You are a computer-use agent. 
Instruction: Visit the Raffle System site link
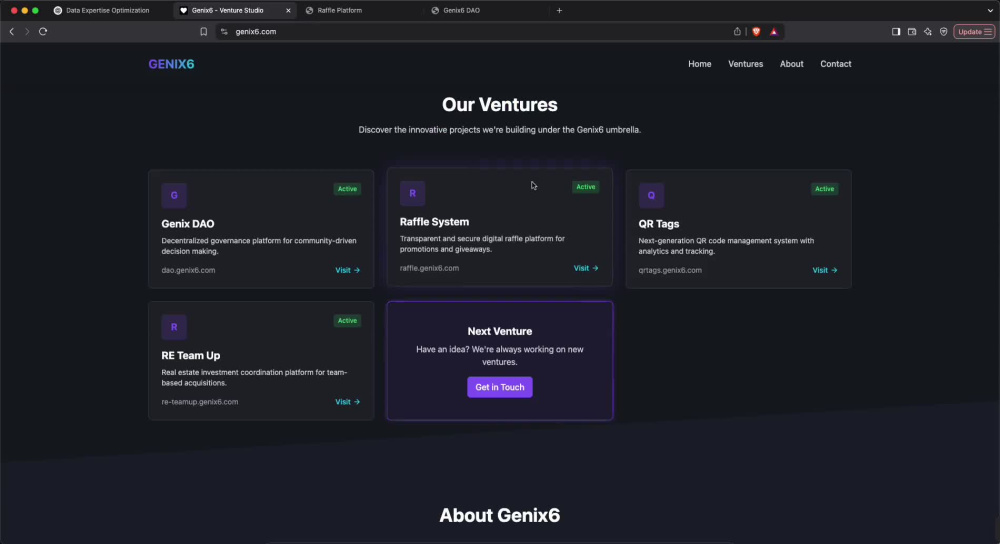click(x=586, y=268)
